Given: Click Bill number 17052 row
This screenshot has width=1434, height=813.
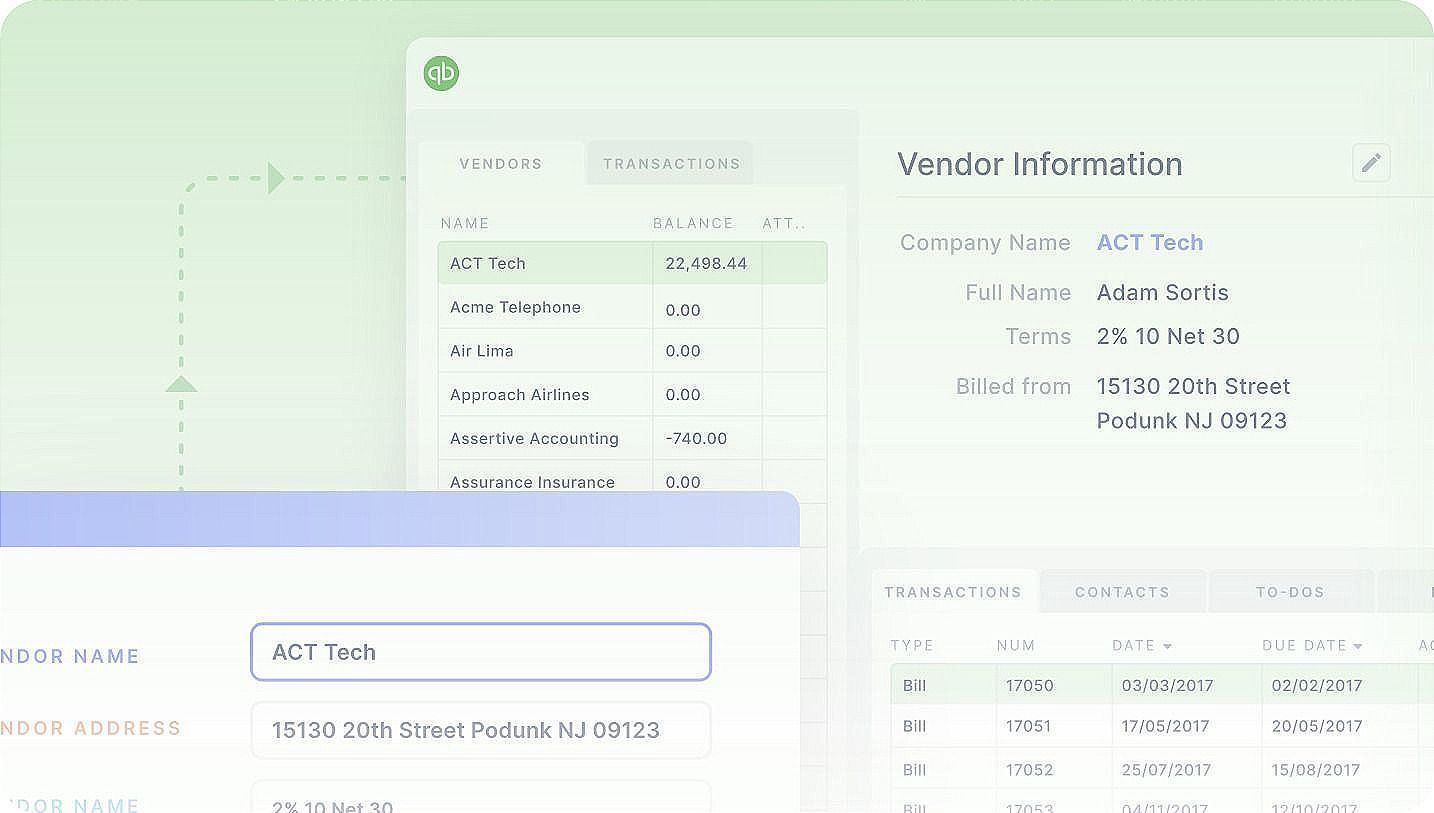Looking at the screenshot, I should 1100,769.
